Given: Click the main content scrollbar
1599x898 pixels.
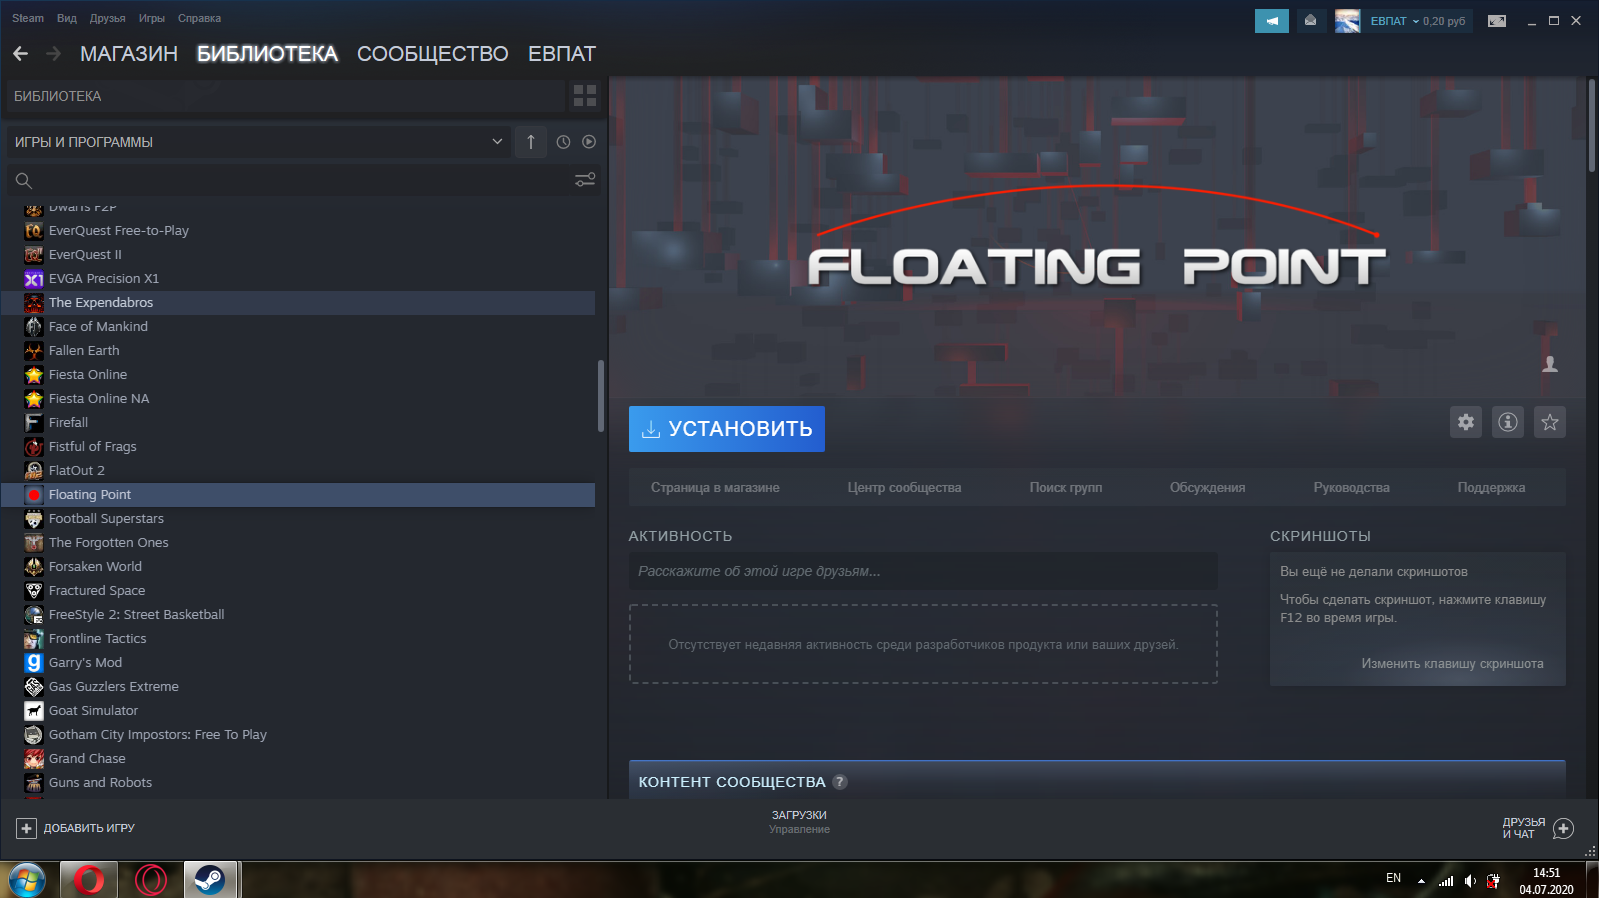Looking at the screenshot, I should (x=1592, y=125).
